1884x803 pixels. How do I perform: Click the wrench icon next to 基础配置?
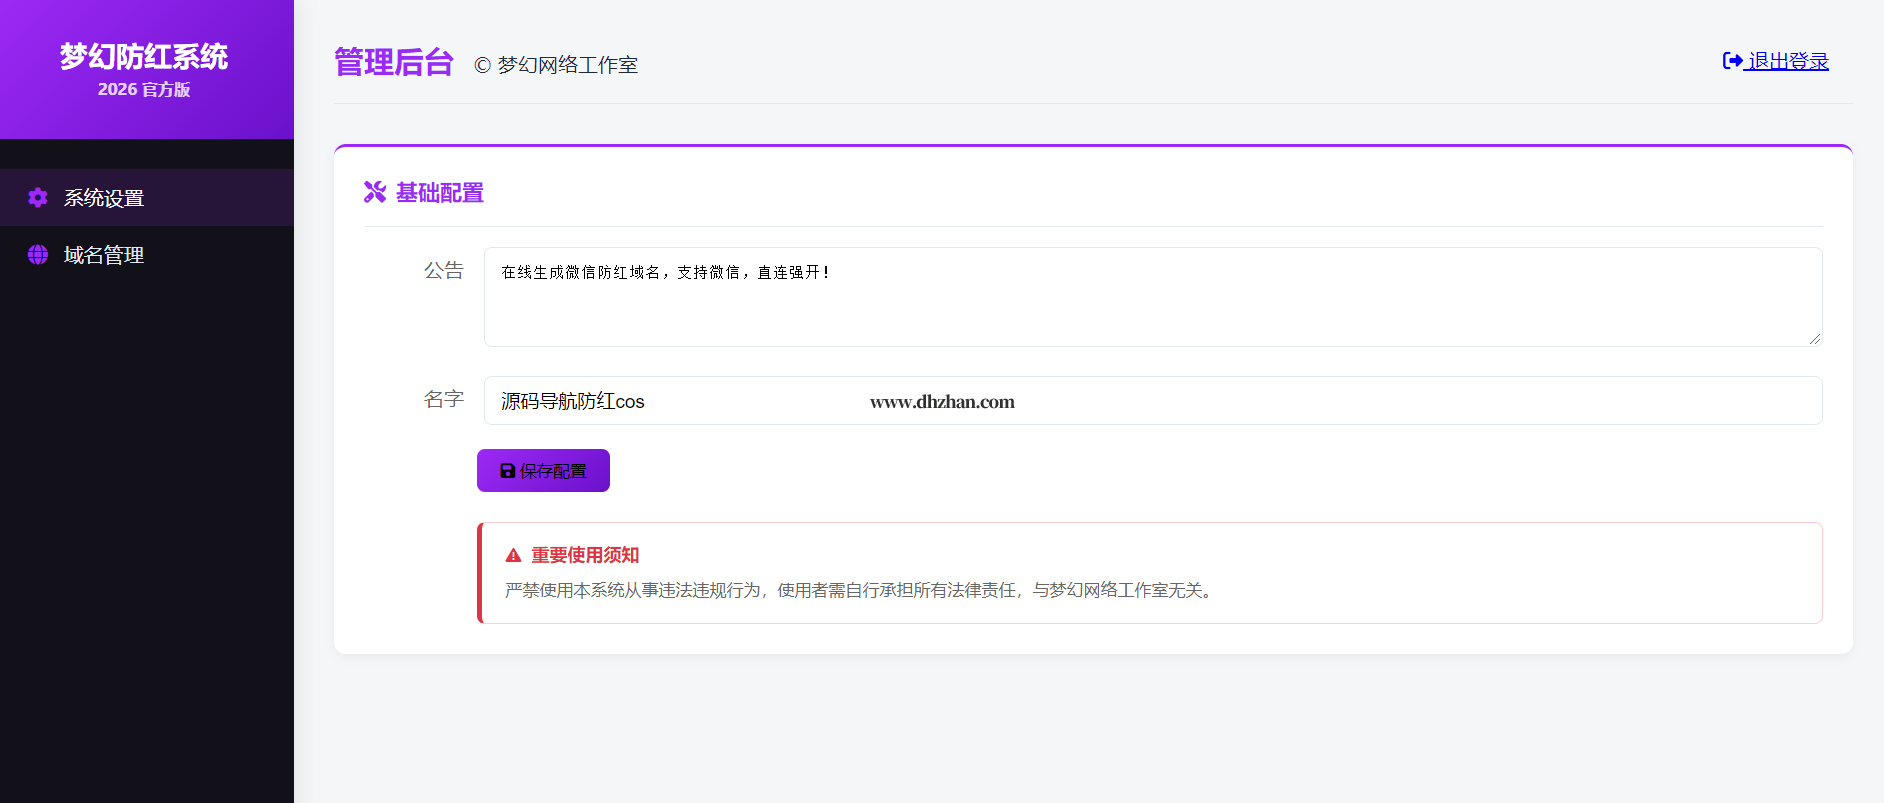coord(375,192)
